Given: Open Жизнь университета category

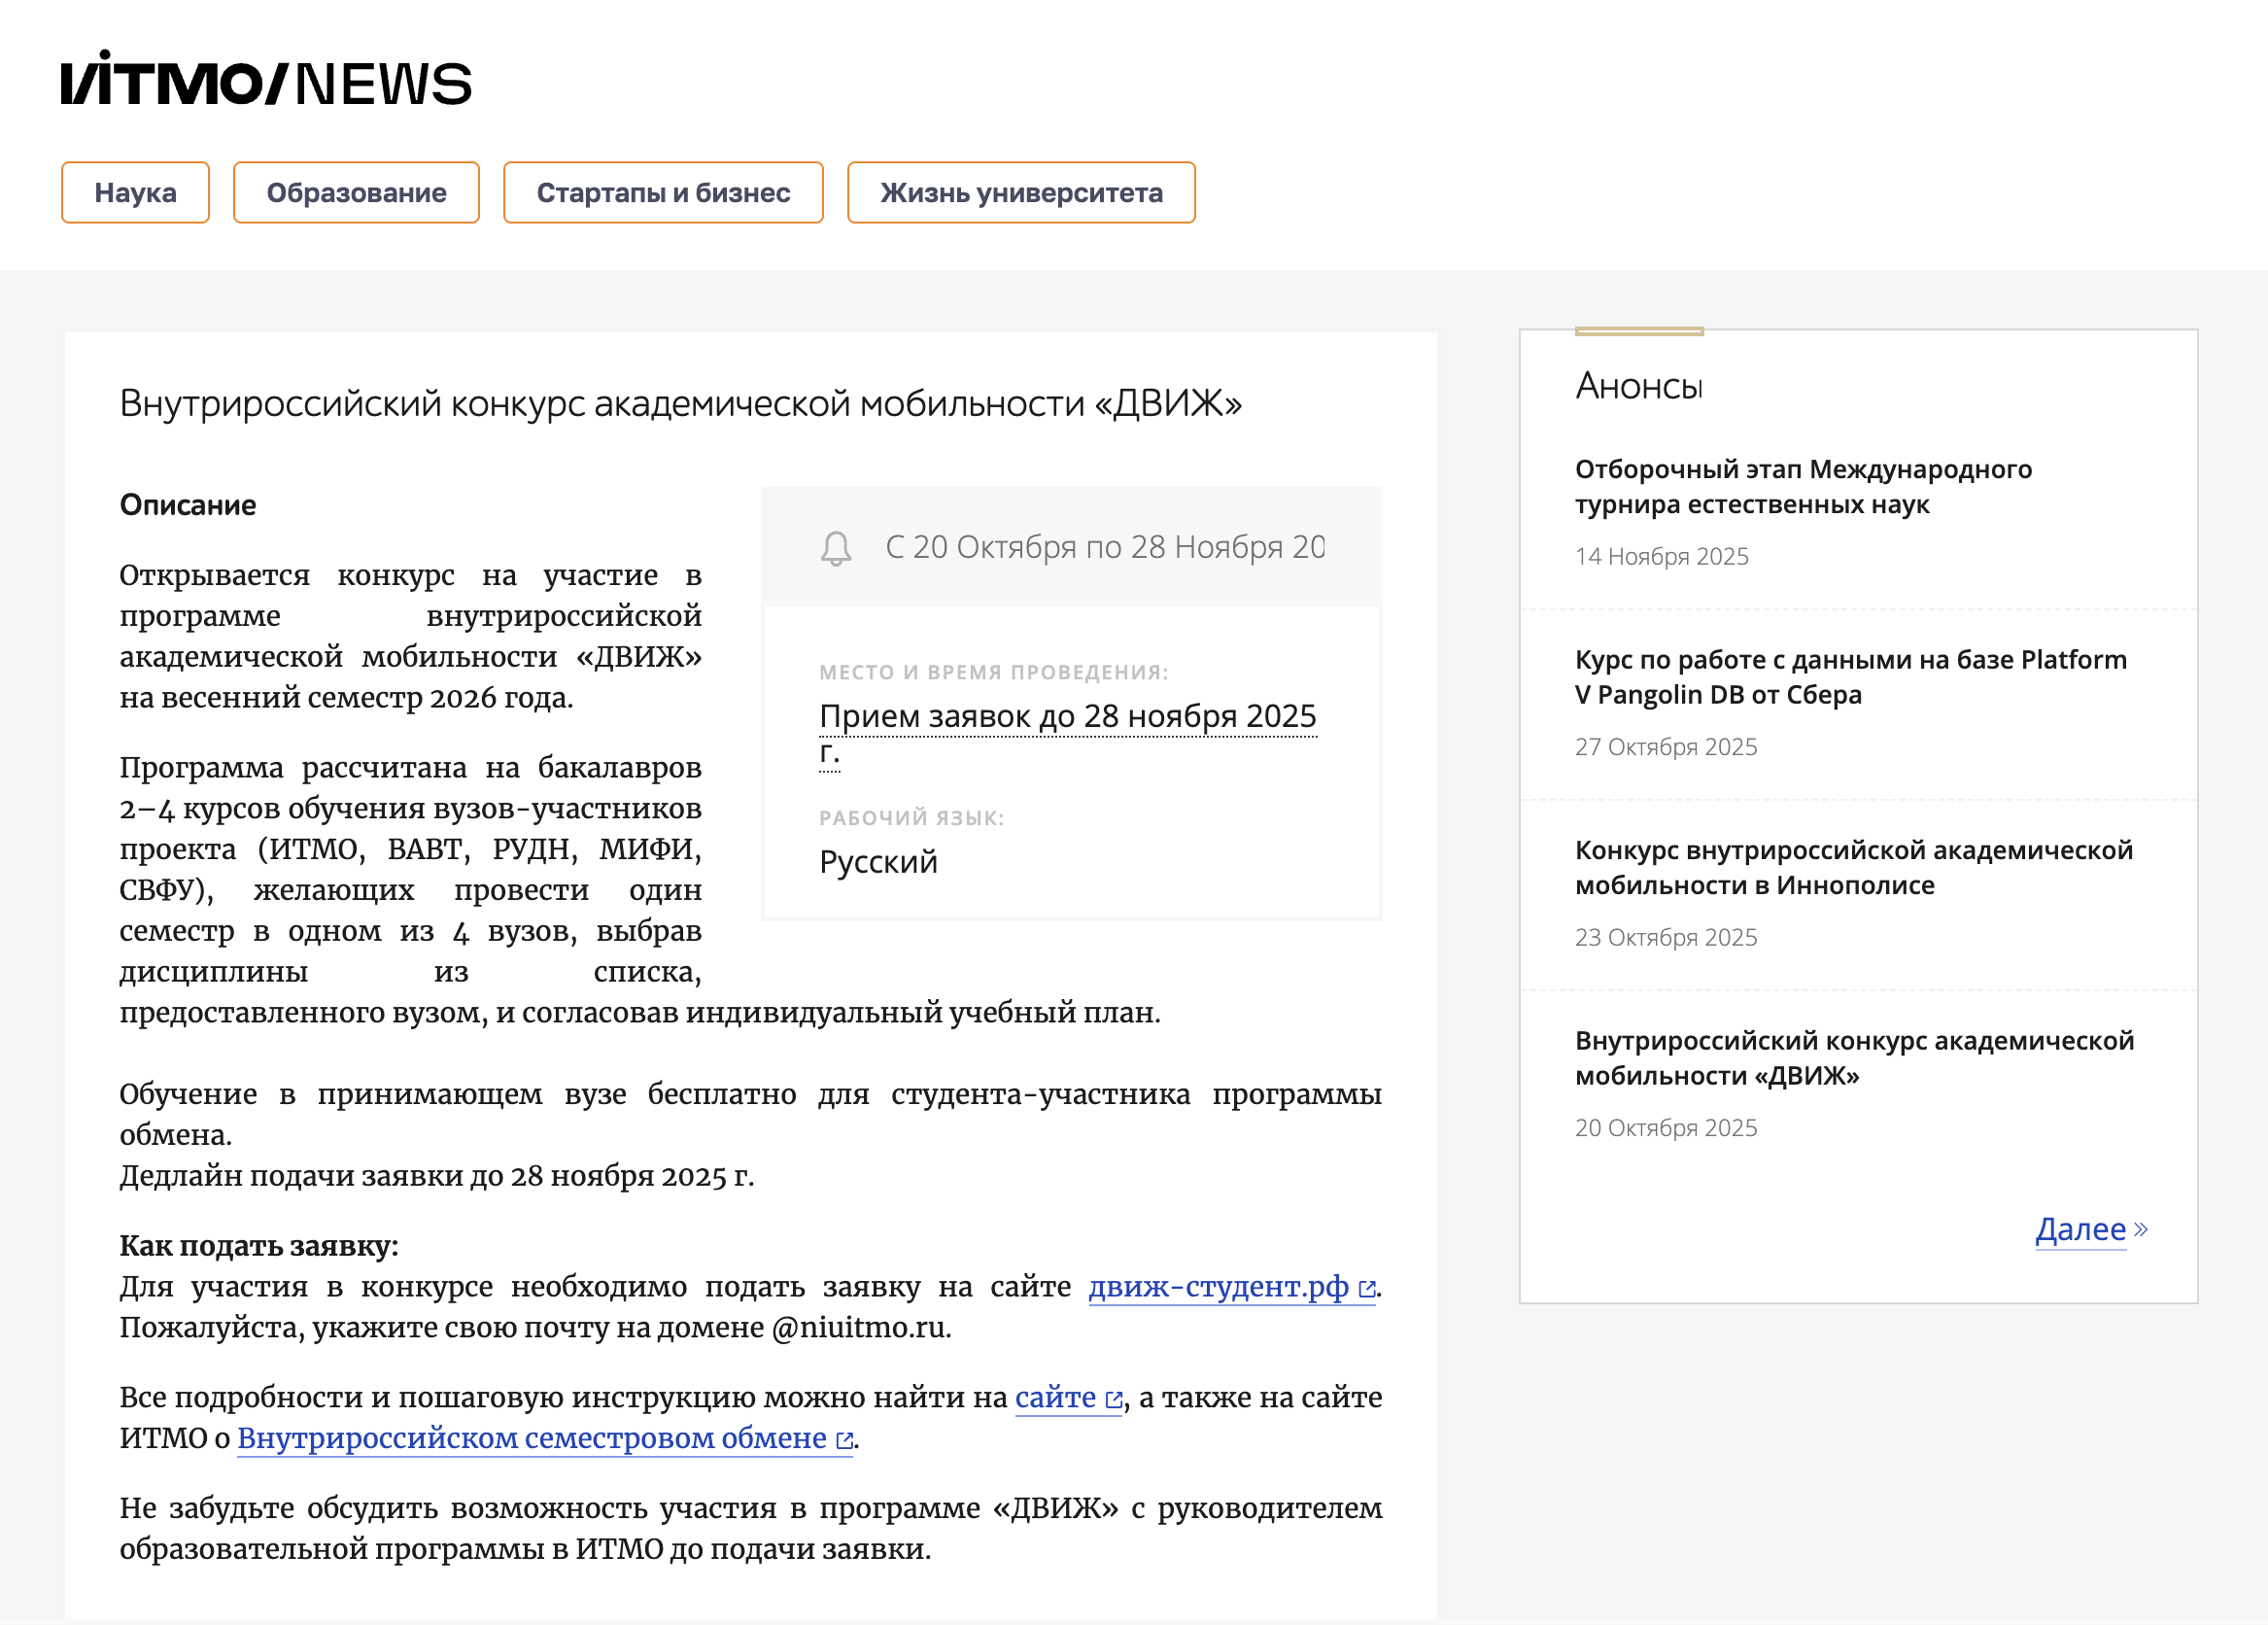Looking at the screenshot, I should click(x=1021, y=193).
